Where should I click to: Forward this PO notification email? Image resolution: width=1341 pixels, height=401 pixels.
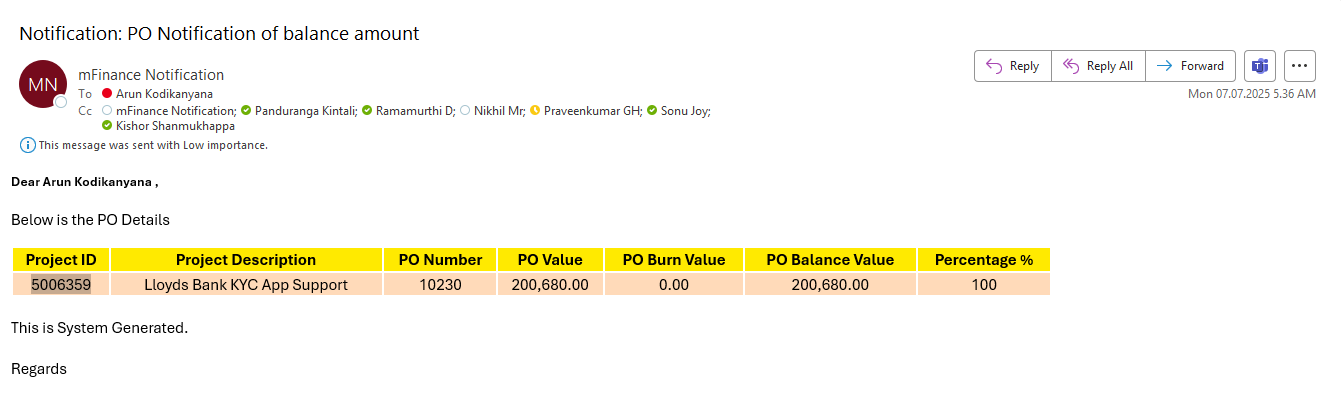click(x=1190, y=66)
